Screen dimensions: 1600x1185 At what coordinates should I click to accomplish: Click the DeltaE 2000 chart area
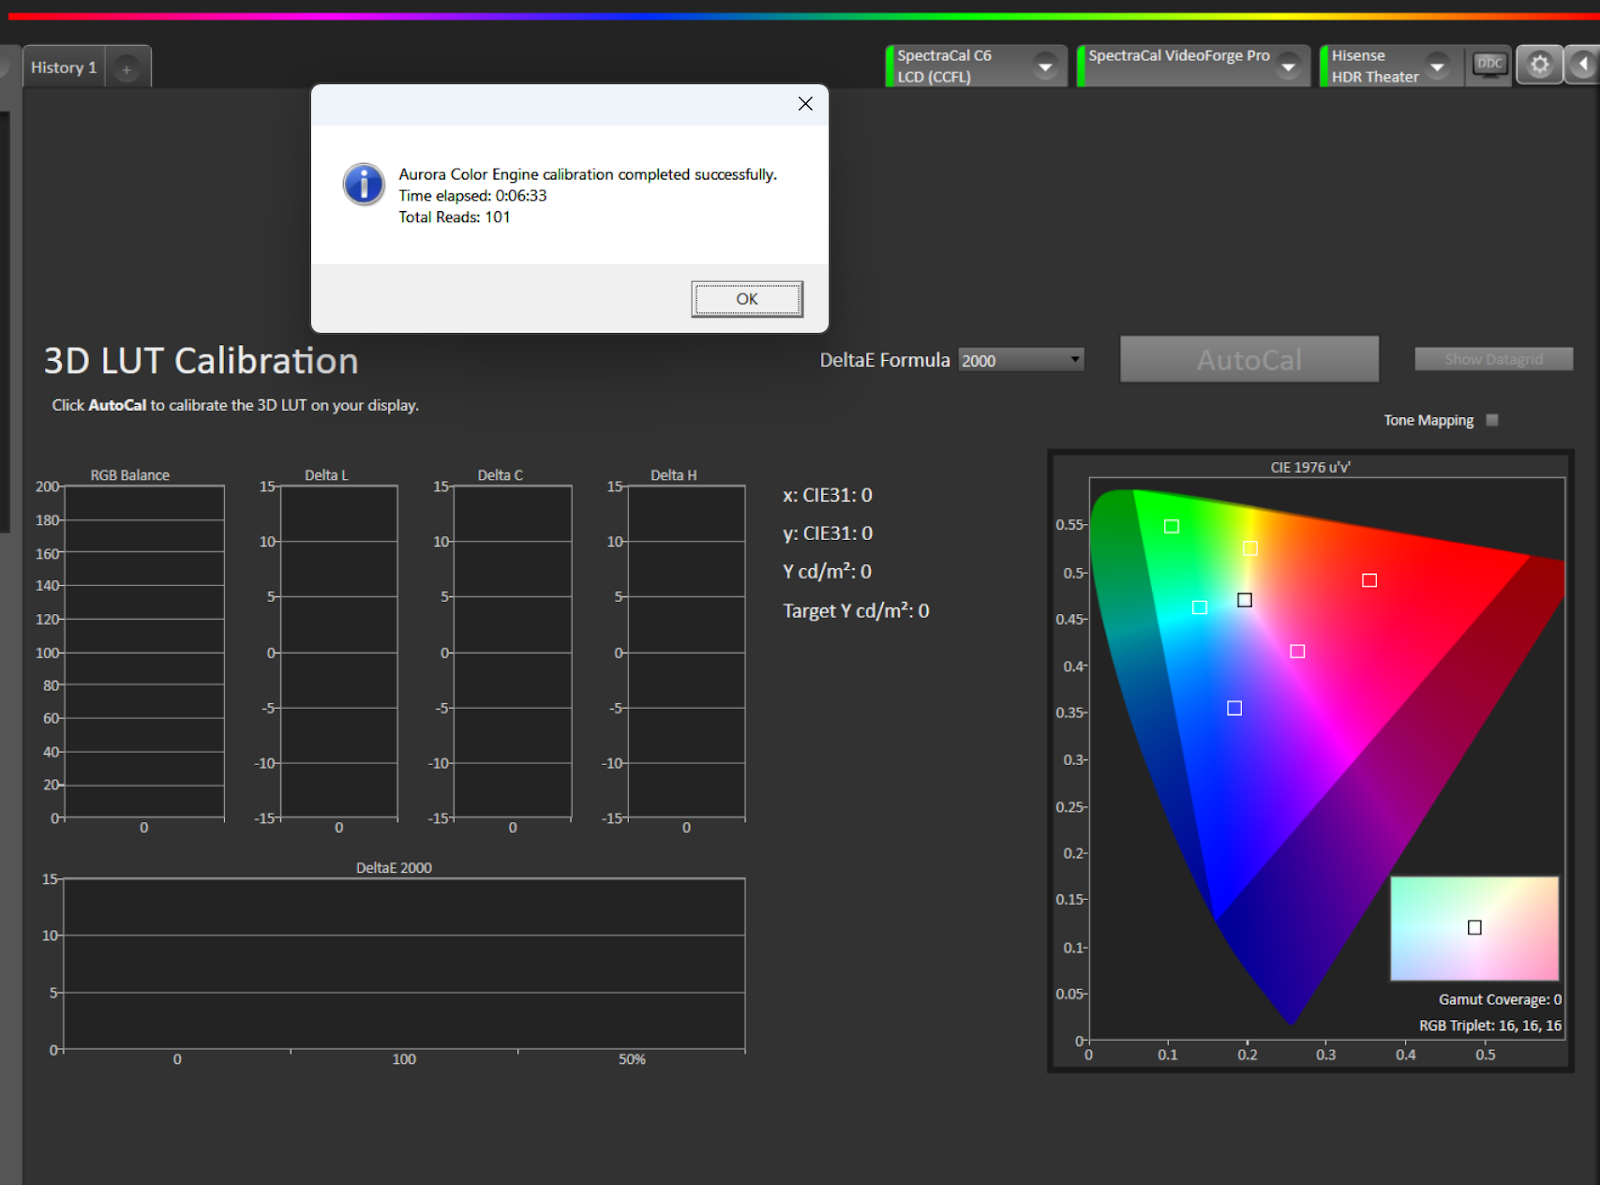(404, 964)
